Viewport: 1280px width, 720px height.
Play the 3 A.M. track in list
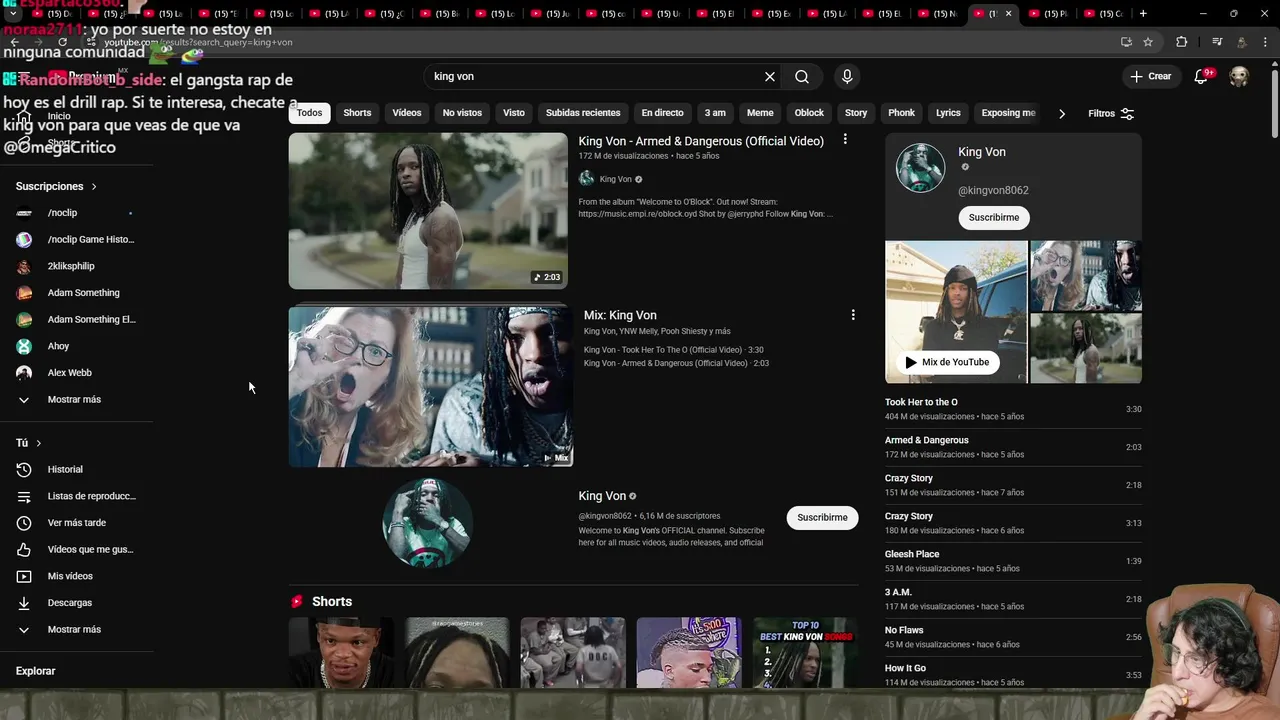click(1013, 599)
